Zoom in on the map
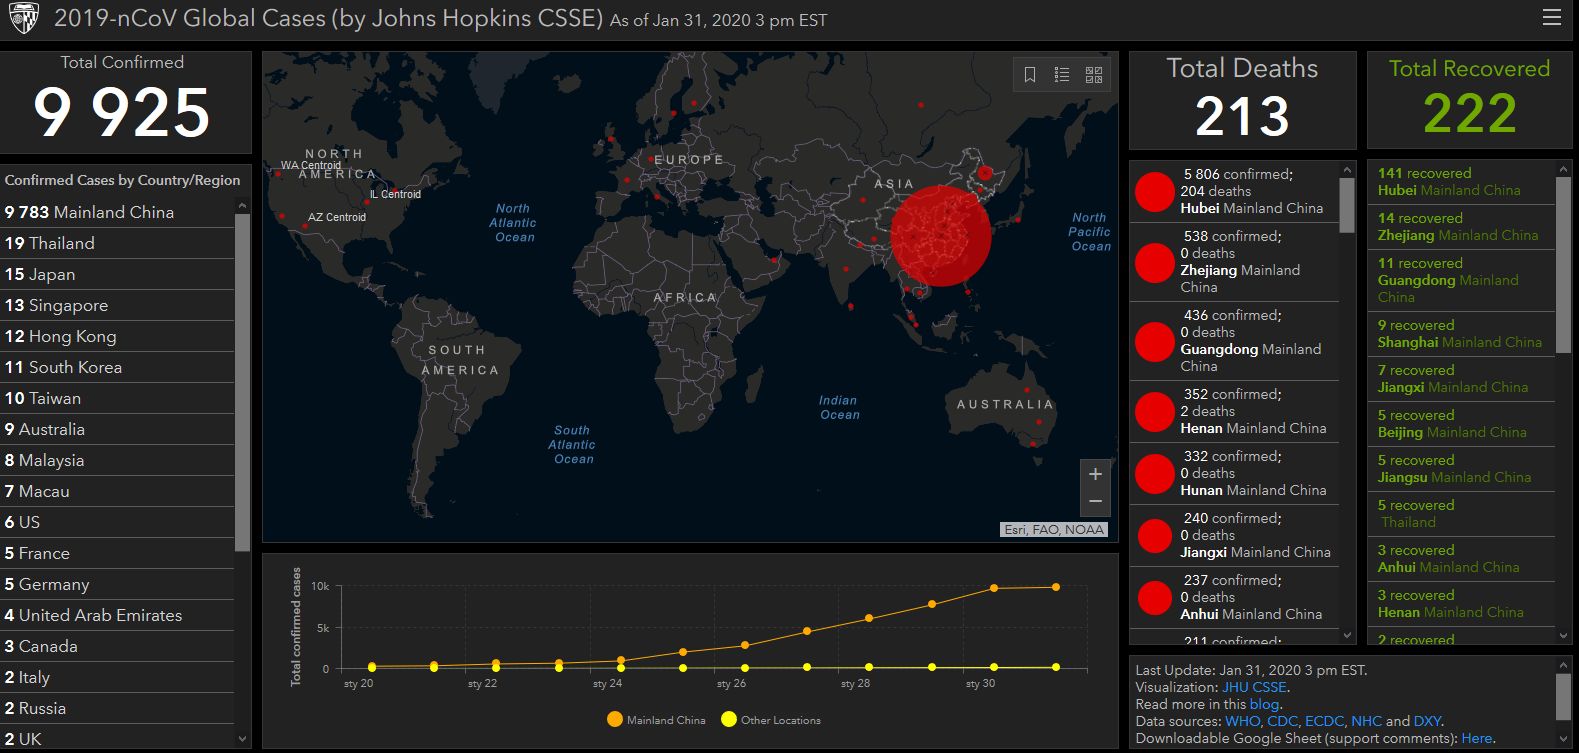1579x753 pixels. [x=1095, y=474]
